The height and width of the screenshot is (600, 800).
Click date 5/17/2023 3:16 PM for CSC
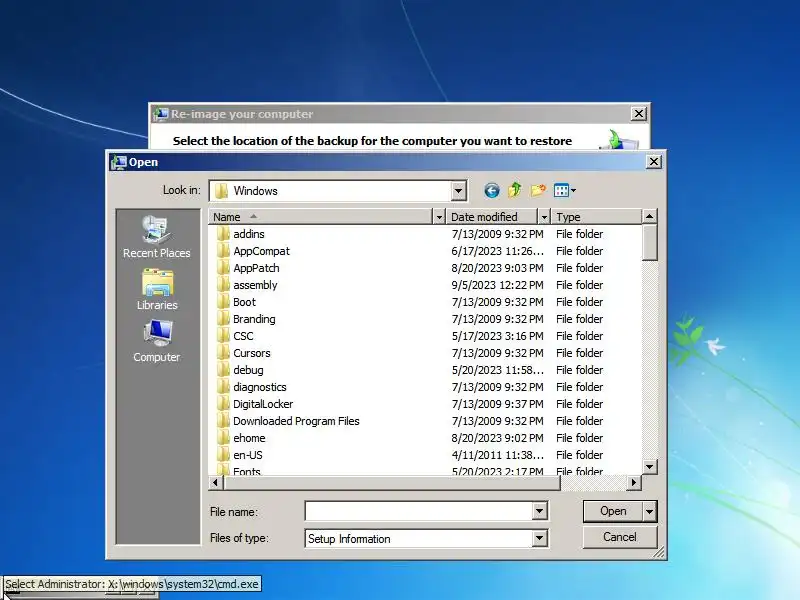coord(497,336)
